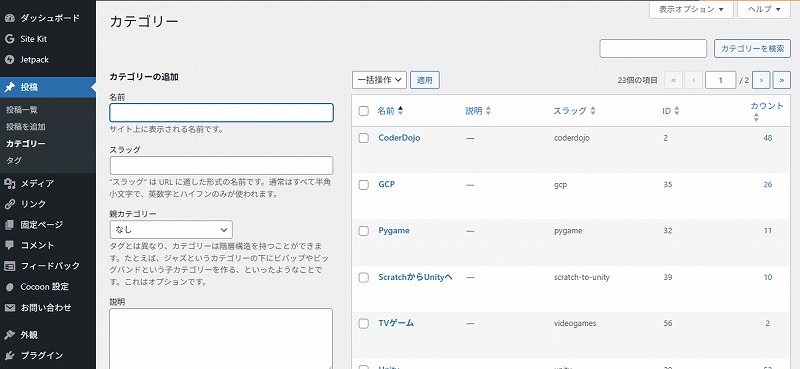Image resolution: width=800 pixels, height=369 pixels.
Task: Click sort arrows beside 説明 header
Action: (x=488, y=111)
